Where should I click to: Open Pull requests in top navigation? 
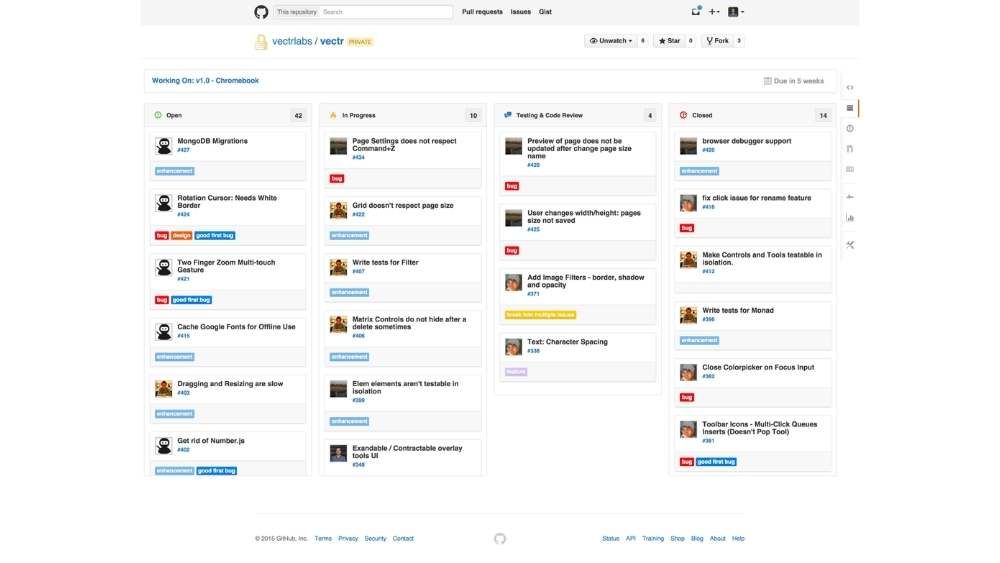[x=482, y=12]
